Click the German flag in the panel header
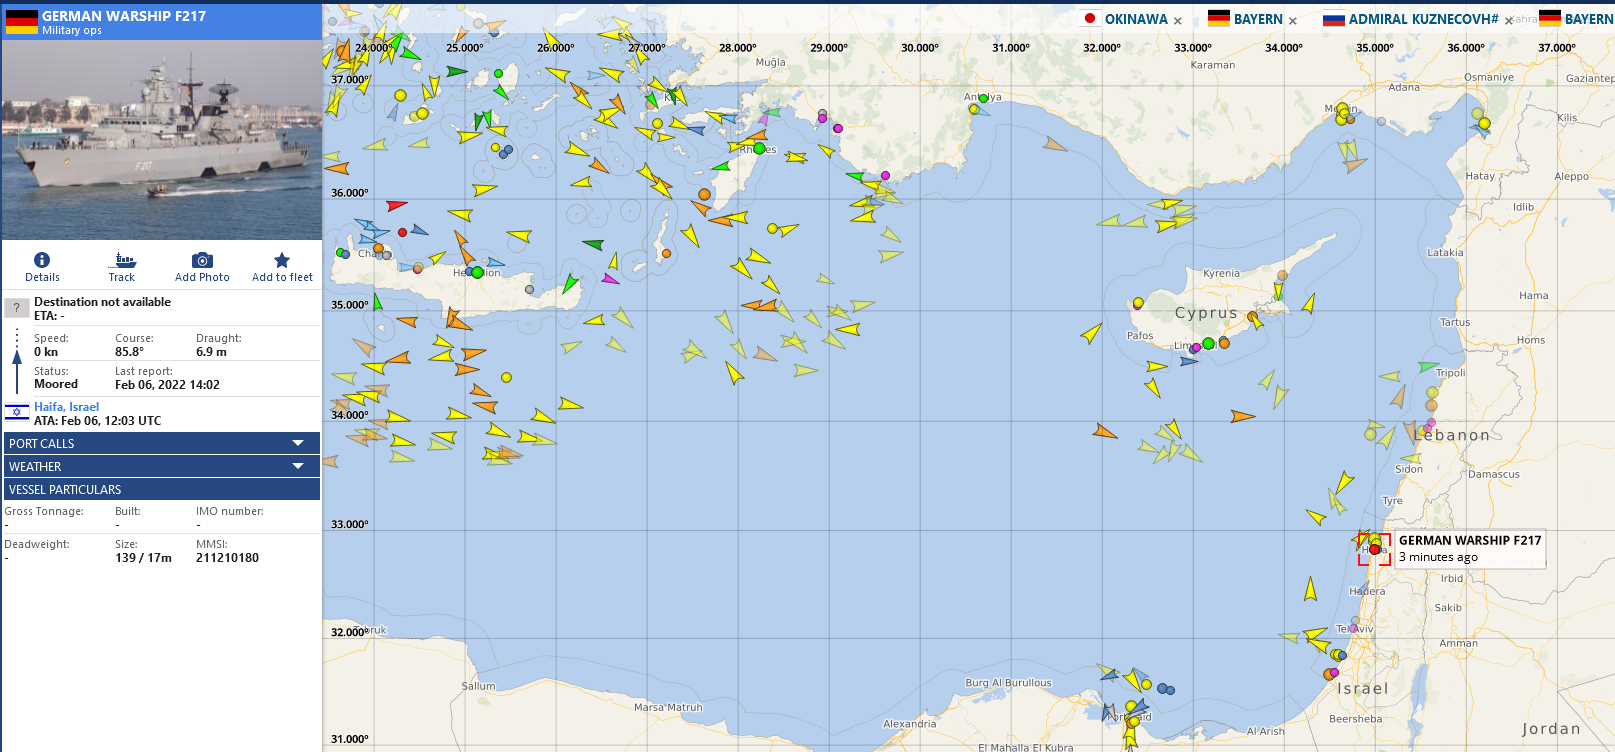1615x752 pixels. 22,22
